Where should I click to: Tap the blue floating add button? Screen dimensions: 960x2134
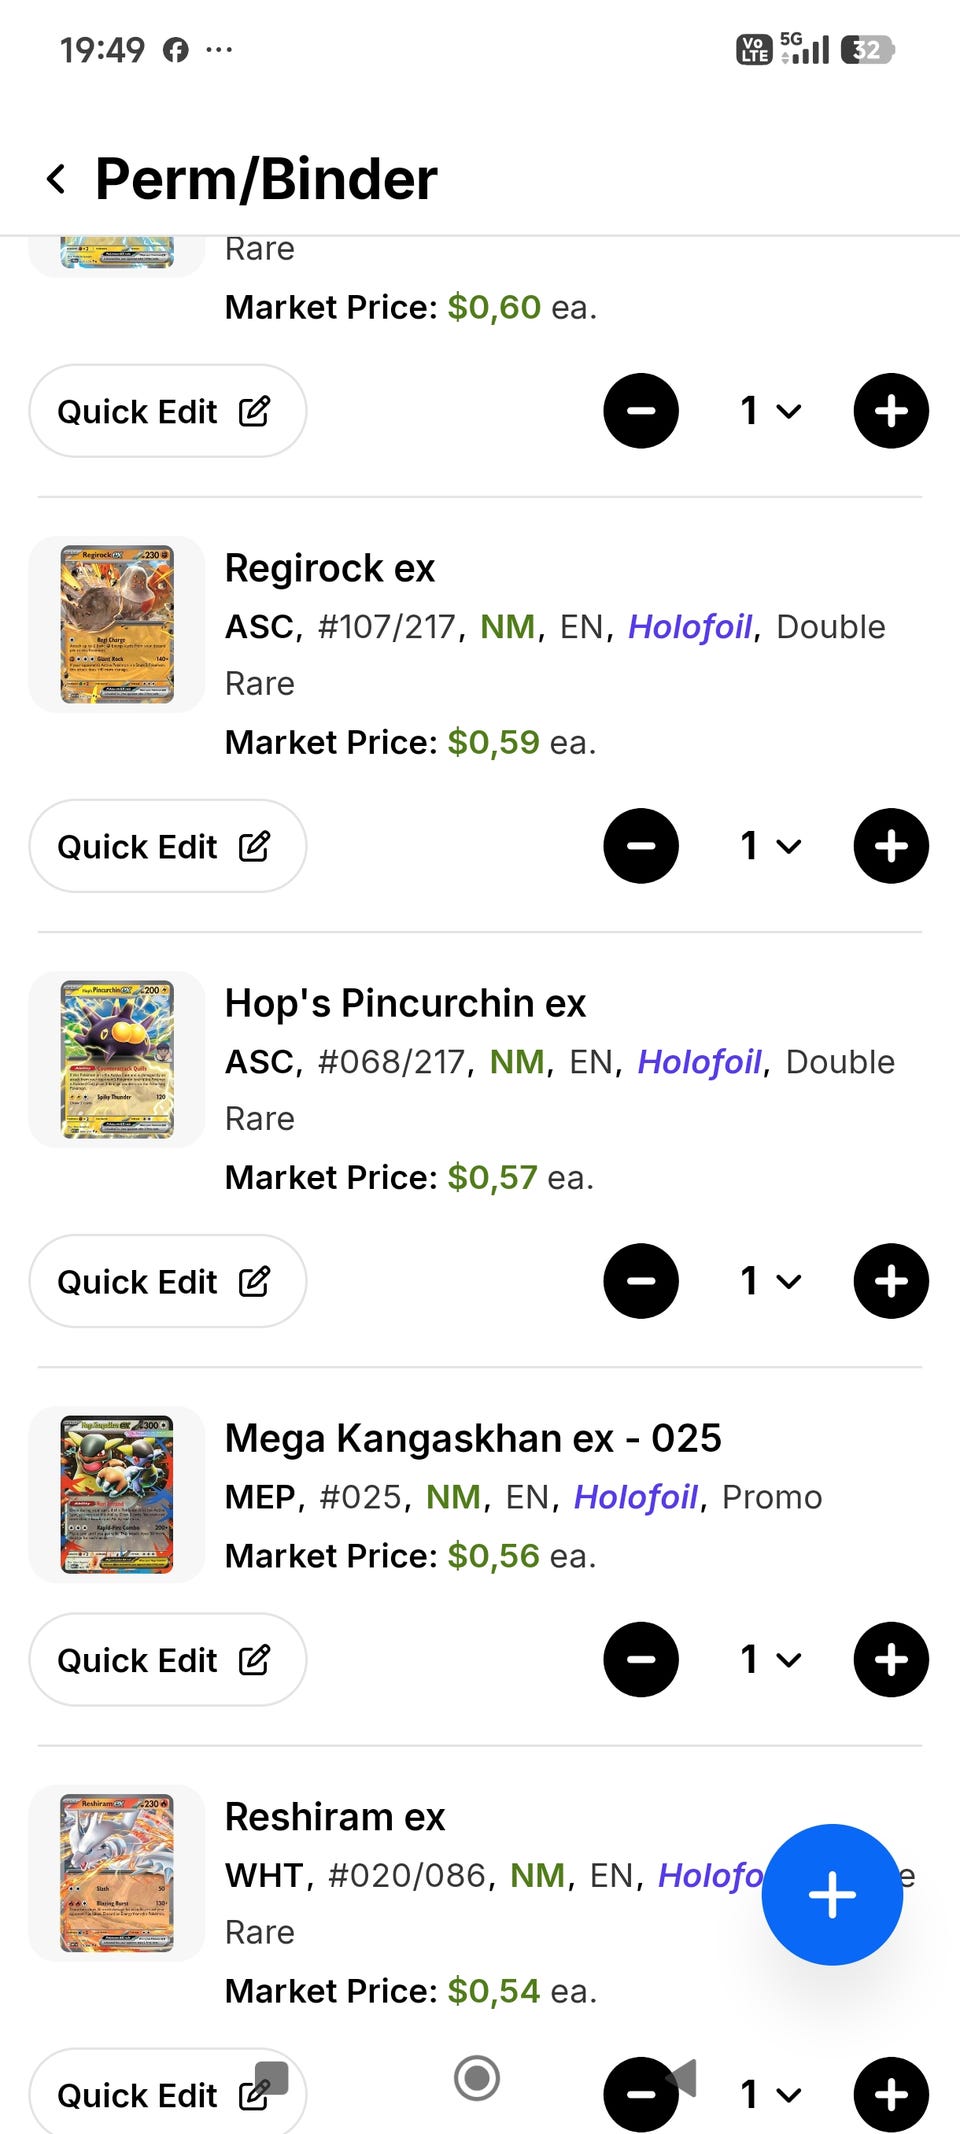click(831, 1894)
